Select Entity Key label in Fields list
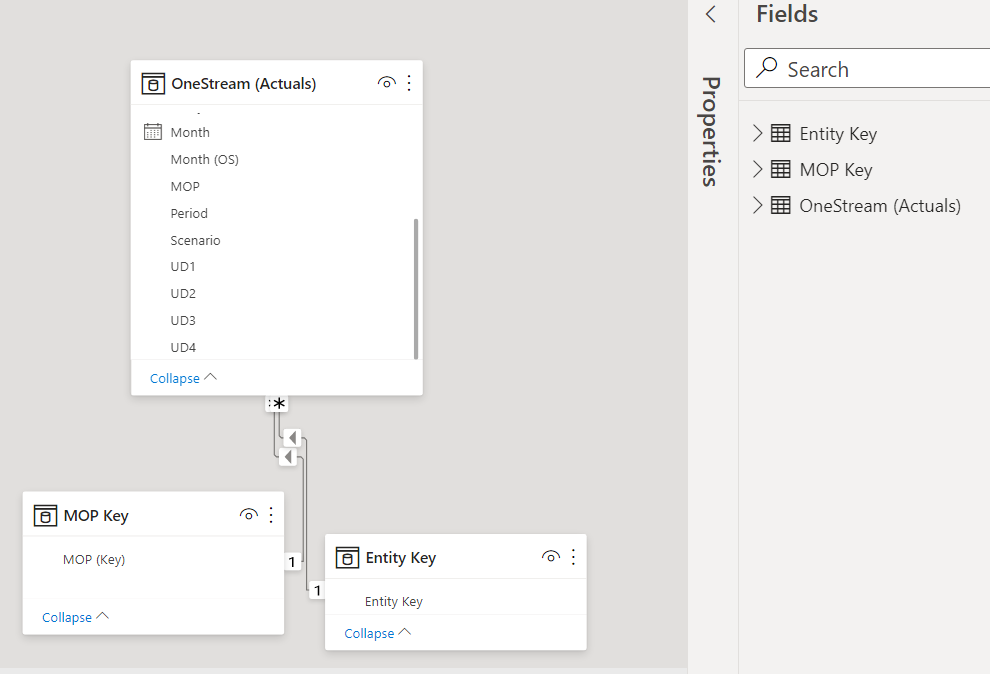The image size is (990, 674). (838, 134)
